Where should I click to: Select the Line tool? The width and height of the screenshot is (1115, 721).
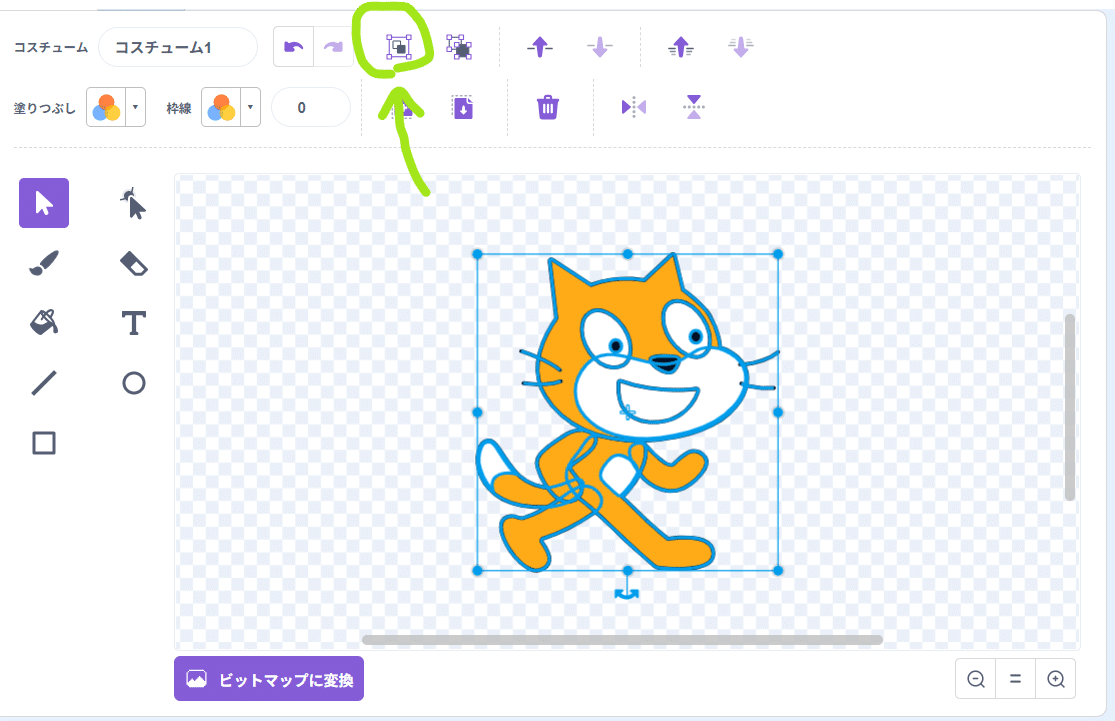click(x=44, y=382)
